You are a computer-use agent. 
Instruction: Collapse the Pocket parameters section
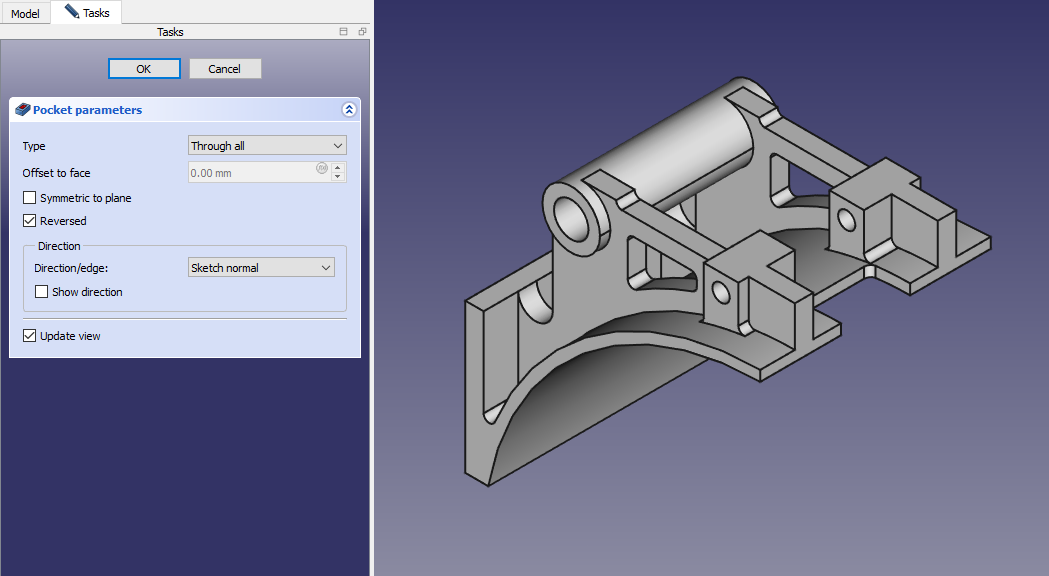[x=348, y=110]
